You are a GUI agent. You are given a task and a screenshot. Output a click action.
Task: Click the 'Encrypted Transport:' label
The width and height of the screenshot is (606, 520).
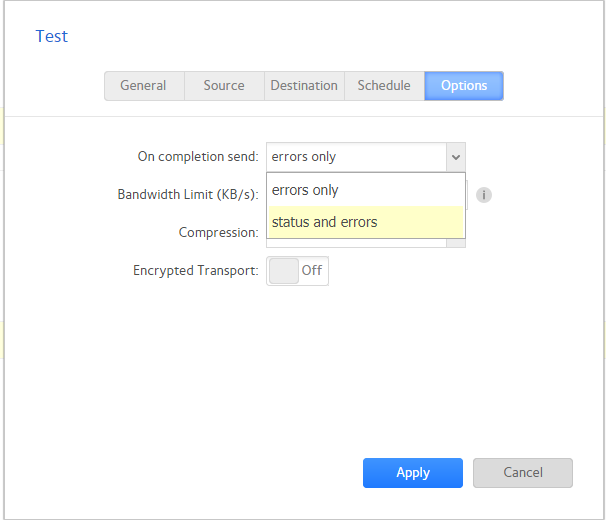click(x=196, y=271)
